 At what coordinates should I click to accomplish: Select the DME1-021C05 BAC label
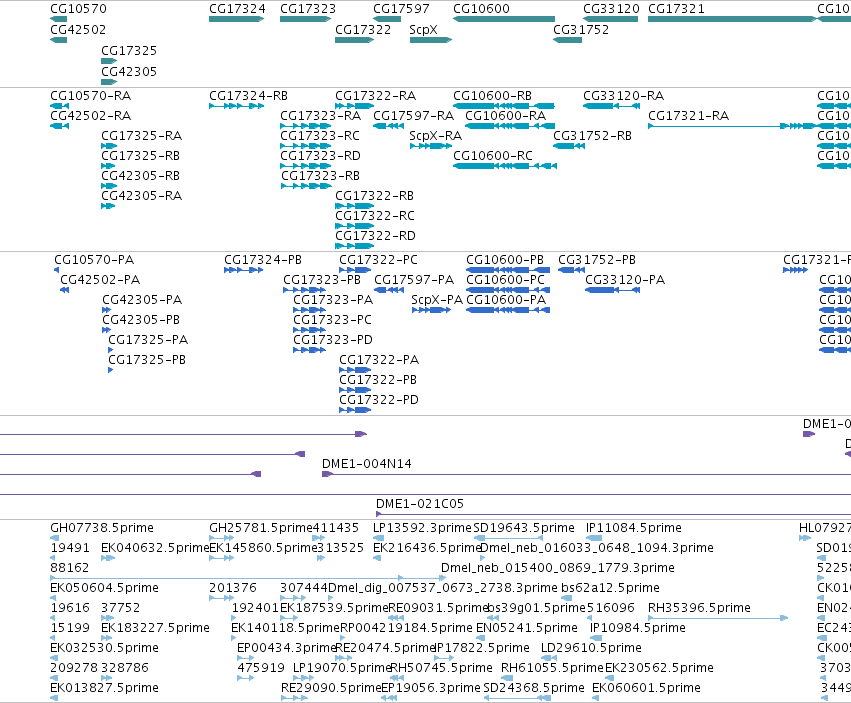pyautogui.click(x=420, y=504)
